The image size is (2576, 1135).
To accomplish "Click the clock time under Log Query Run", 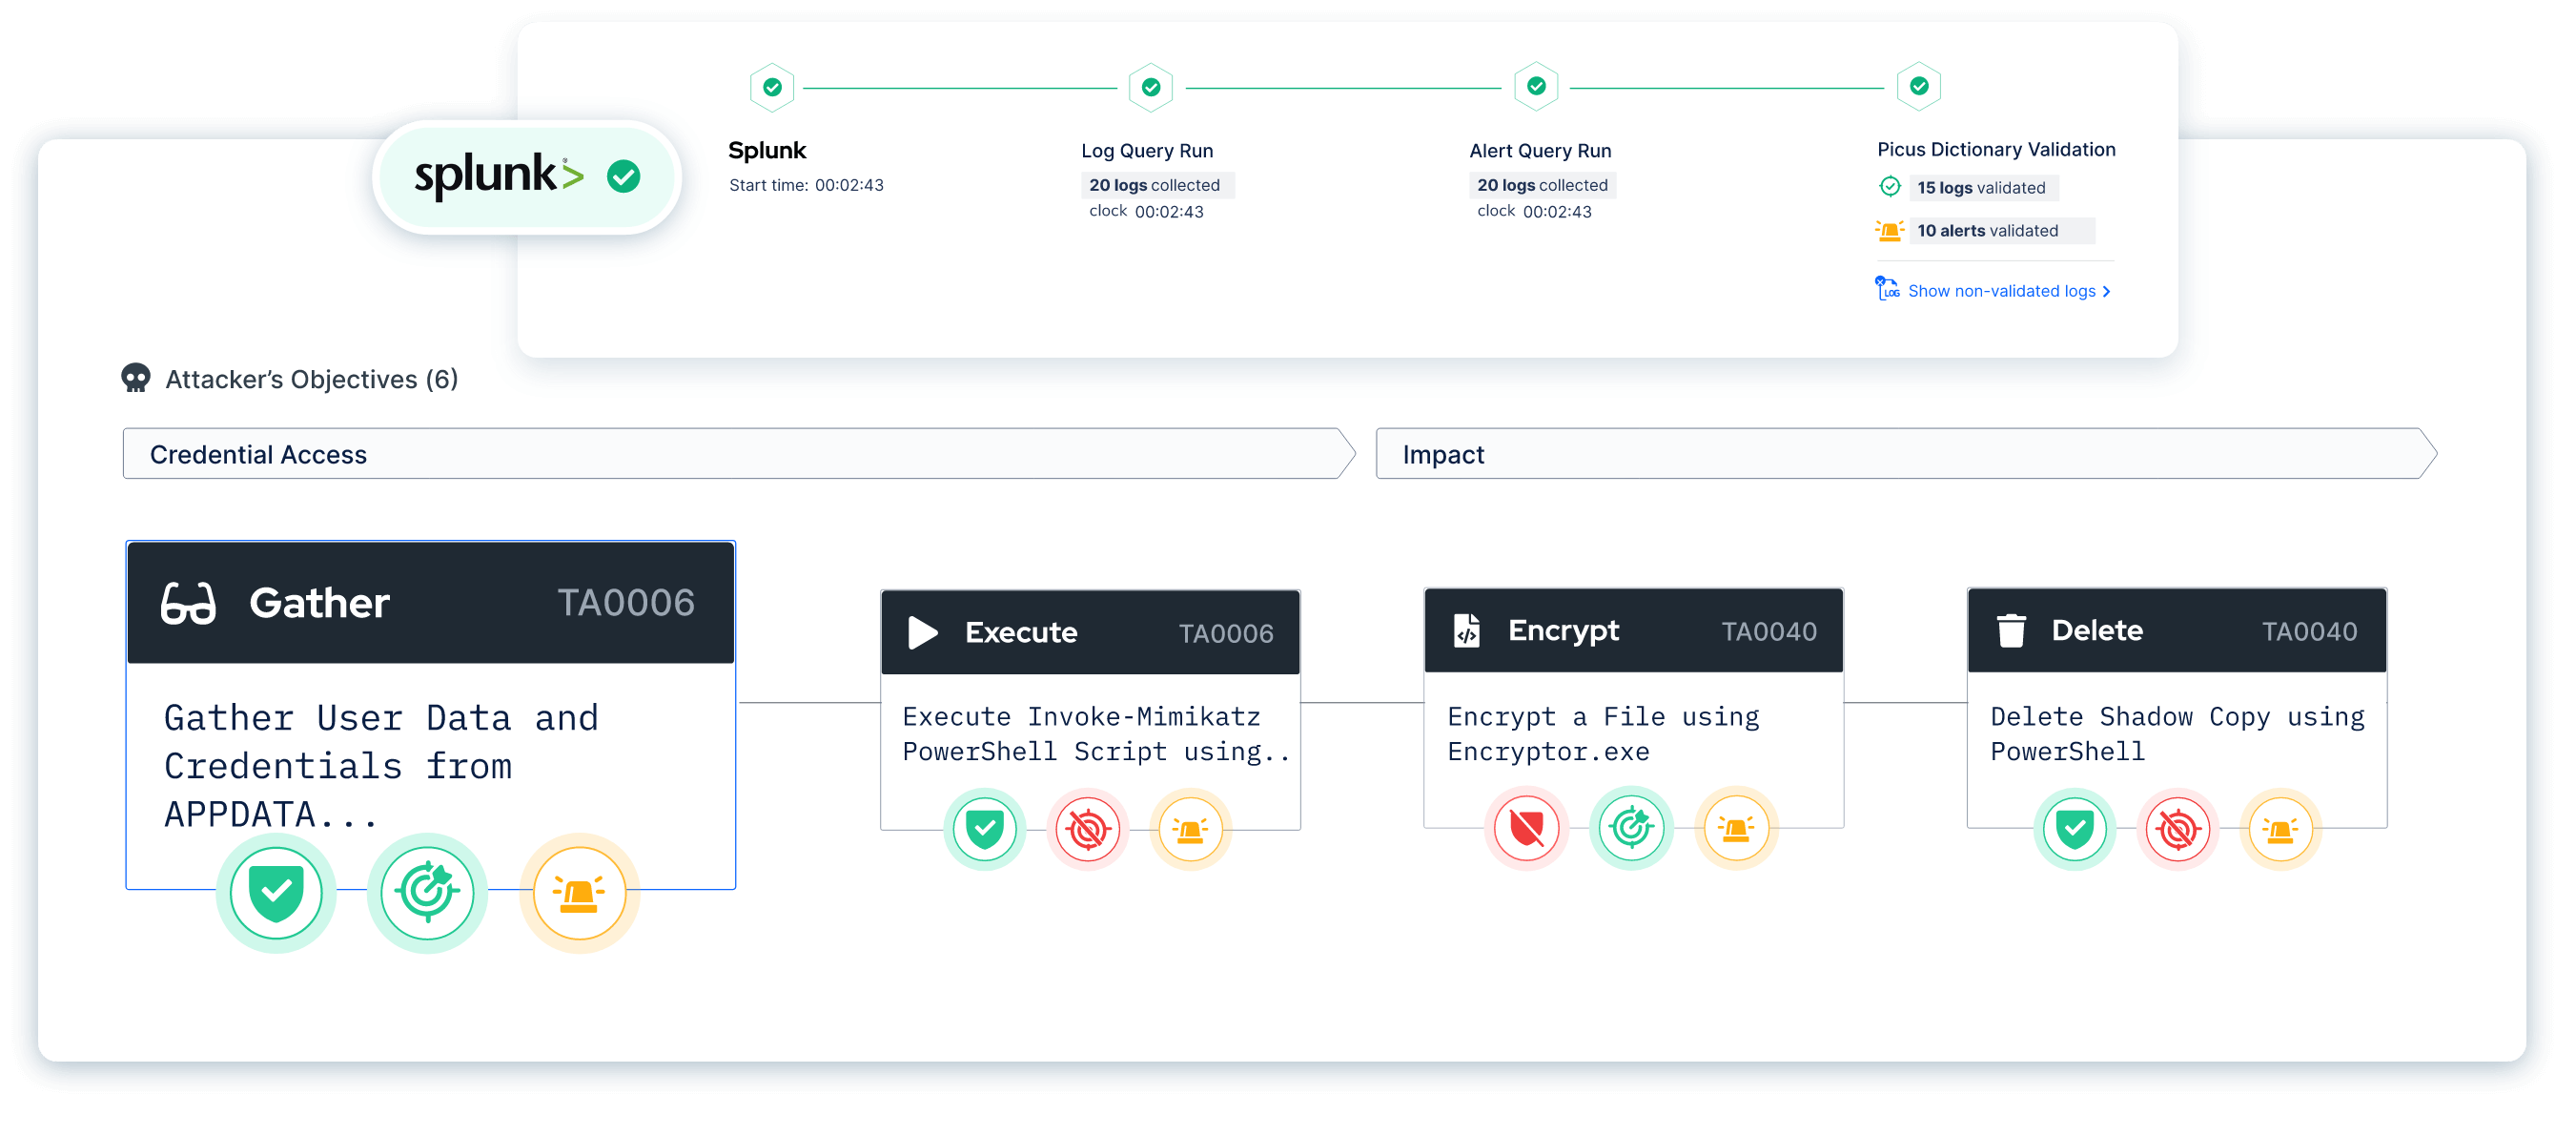I will (1169, 212).
